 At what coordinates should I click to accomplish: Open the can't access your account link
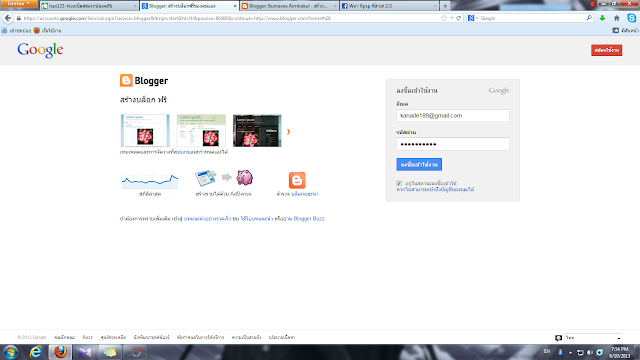pos(435,189)
